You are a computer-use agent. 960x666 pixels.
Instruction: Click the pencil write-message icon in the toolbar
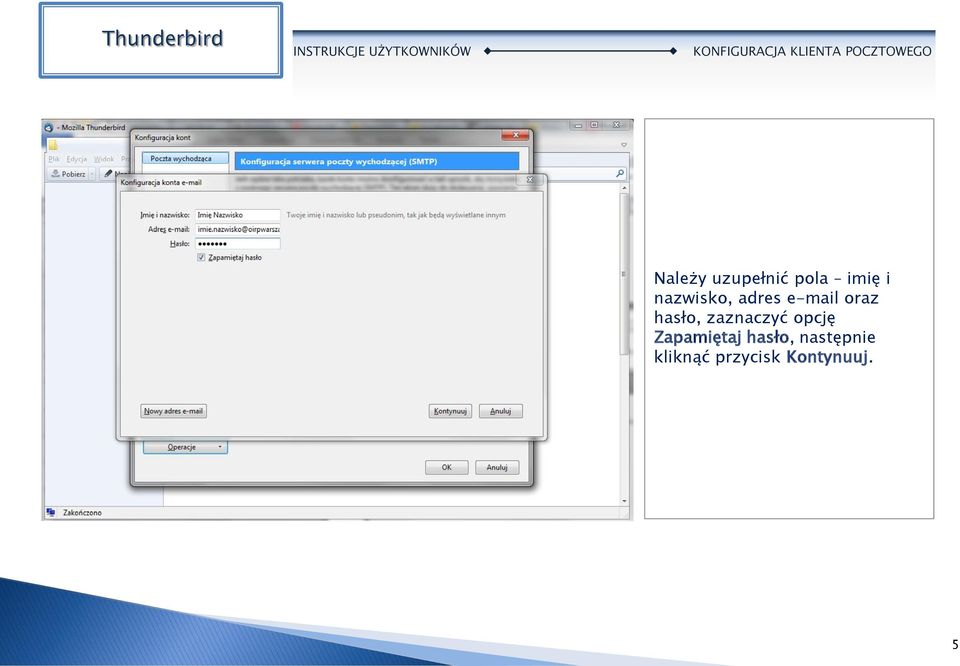[x=108, y=174]
